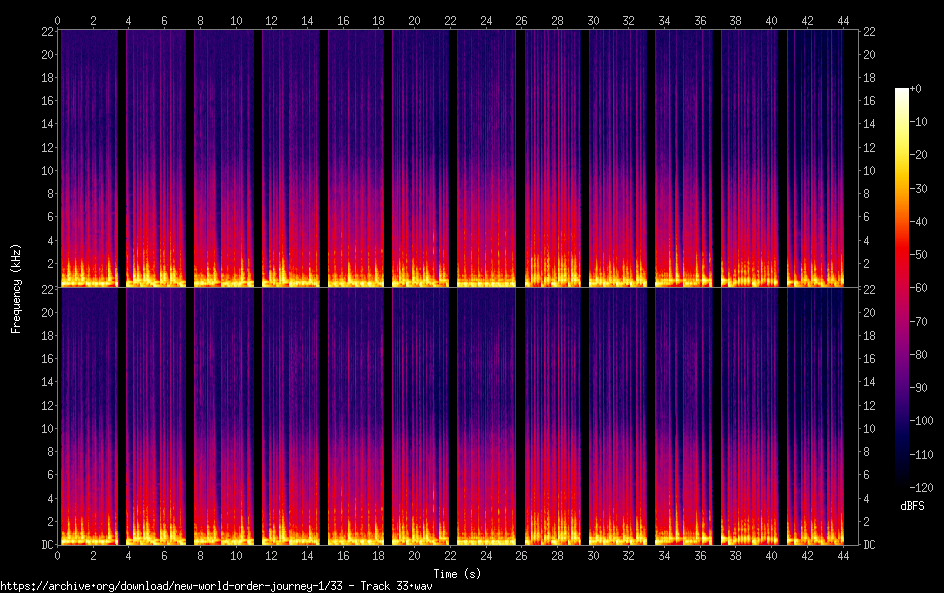Click the "Frequency (kHz)" axis label
This screenshot has width=944, height=593.
click(x=16, y=288)
